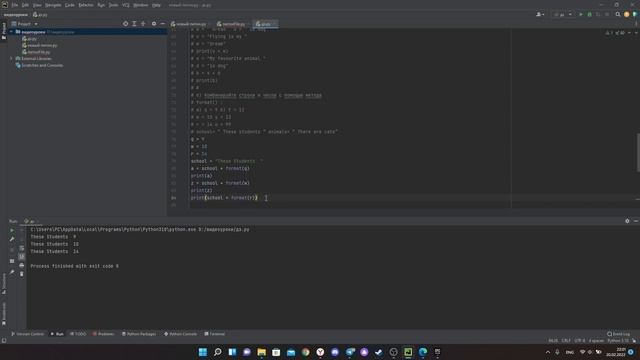Open Project panel options gear
This screenshot has width=640, height=360.
point(154,24)
